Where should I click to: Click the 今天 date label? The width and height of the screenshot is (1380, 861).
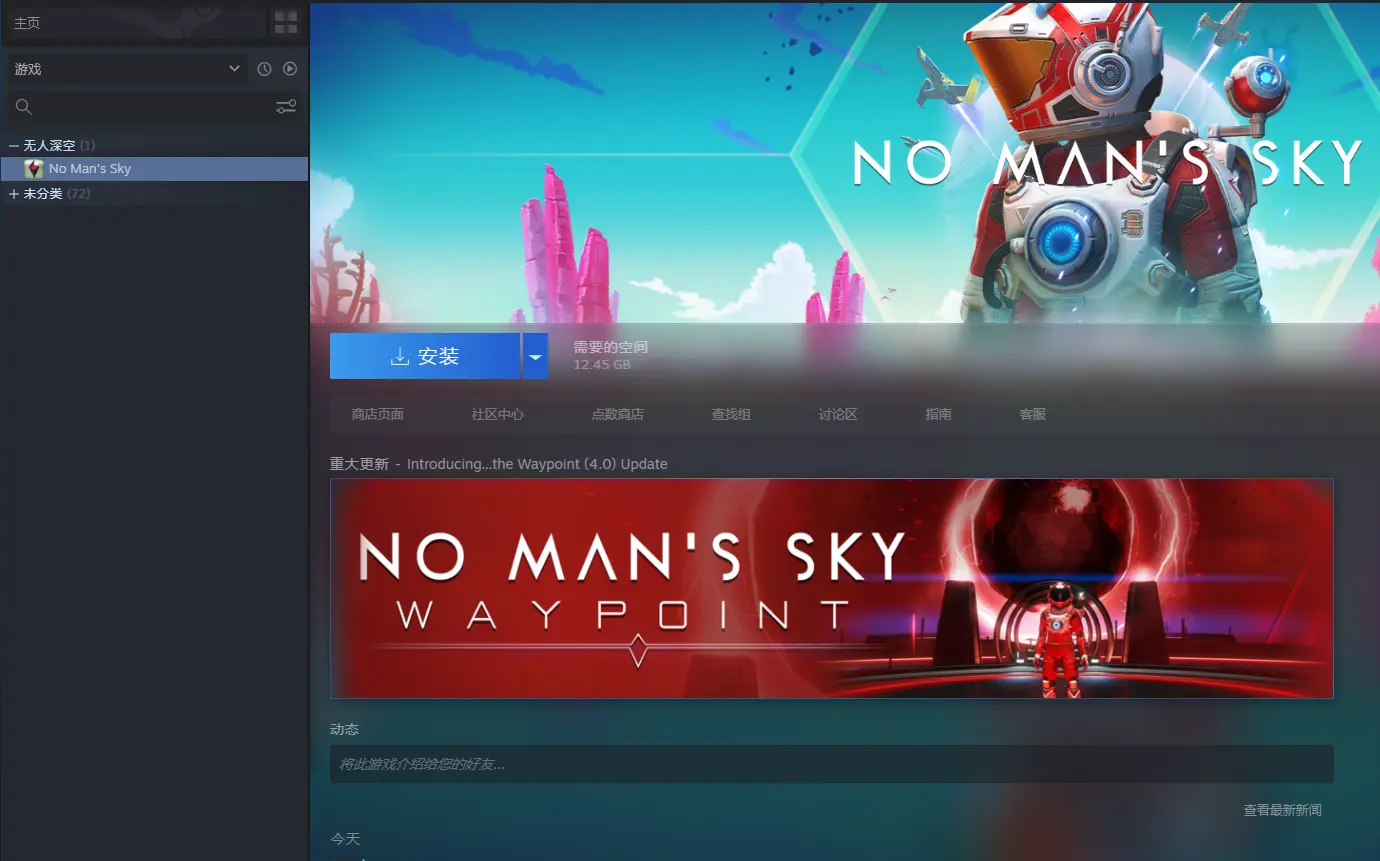click(345, 839)
